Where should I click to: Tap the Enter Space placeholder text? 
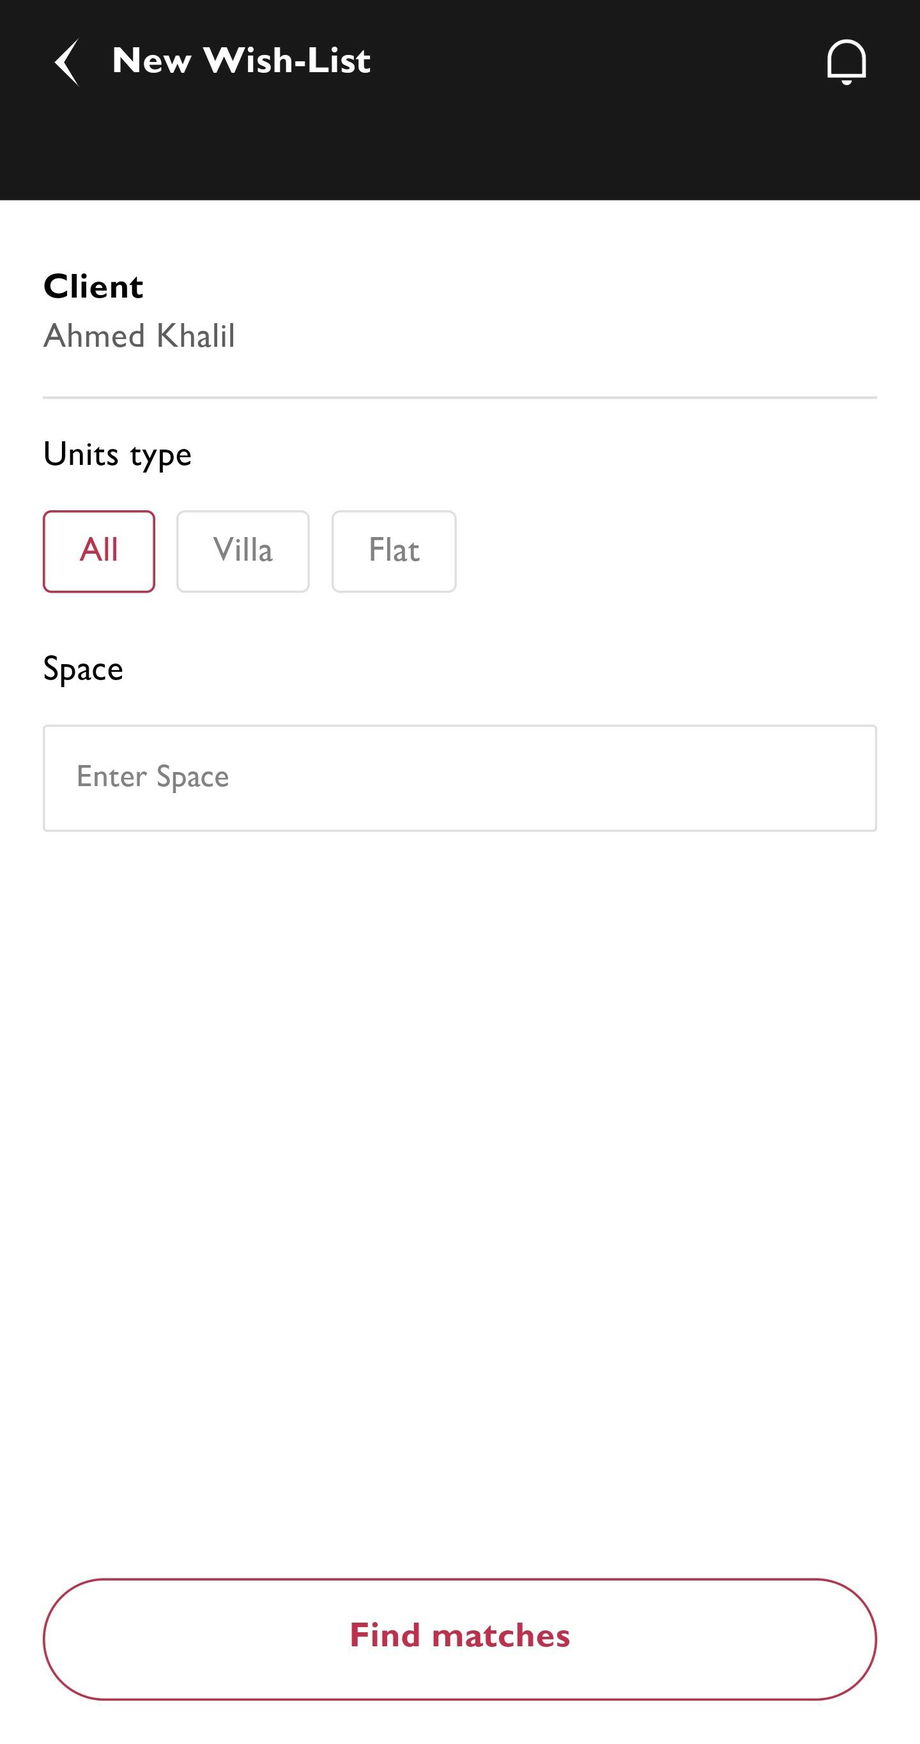(x=153, y=777)
